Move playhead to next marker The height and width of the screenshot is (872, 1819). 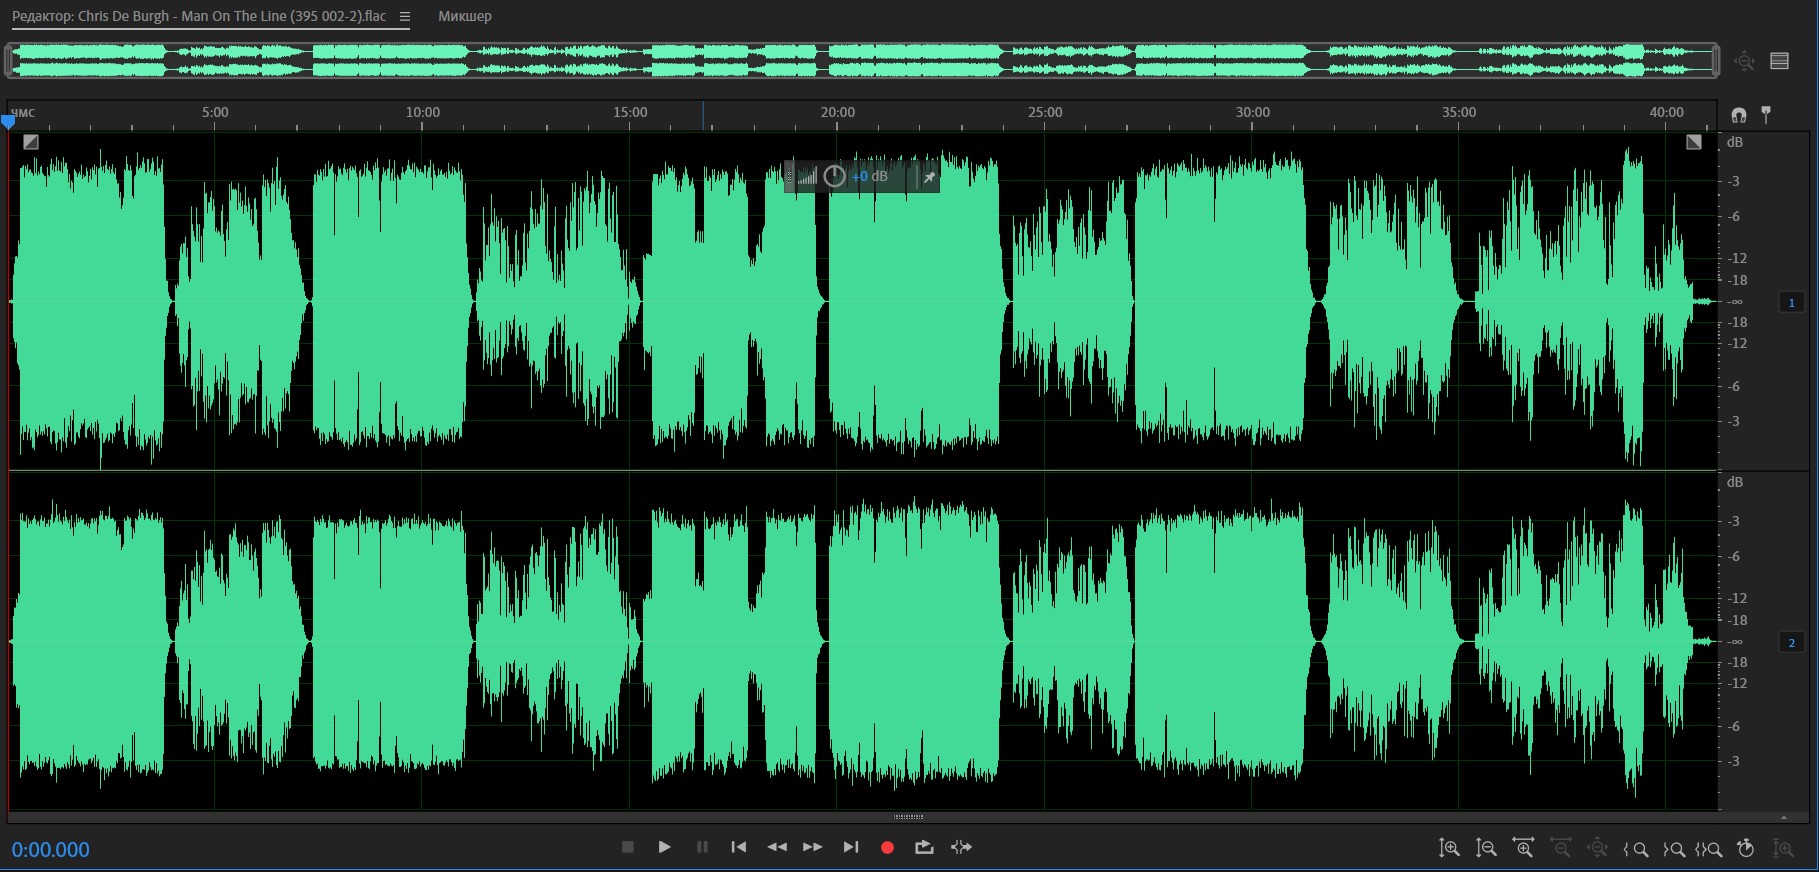pyautogui.click(x=851, y=847)
